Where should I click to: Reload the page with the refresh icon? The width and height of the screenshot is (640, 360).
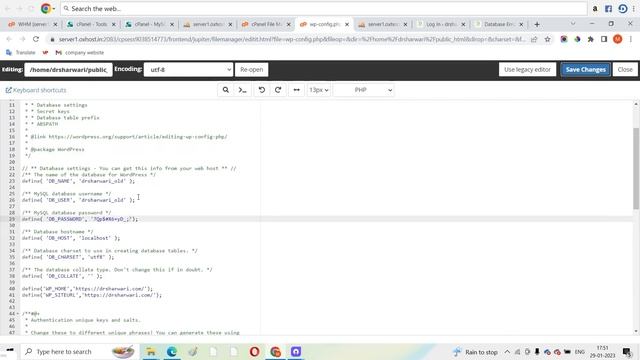tap(36, 39)
